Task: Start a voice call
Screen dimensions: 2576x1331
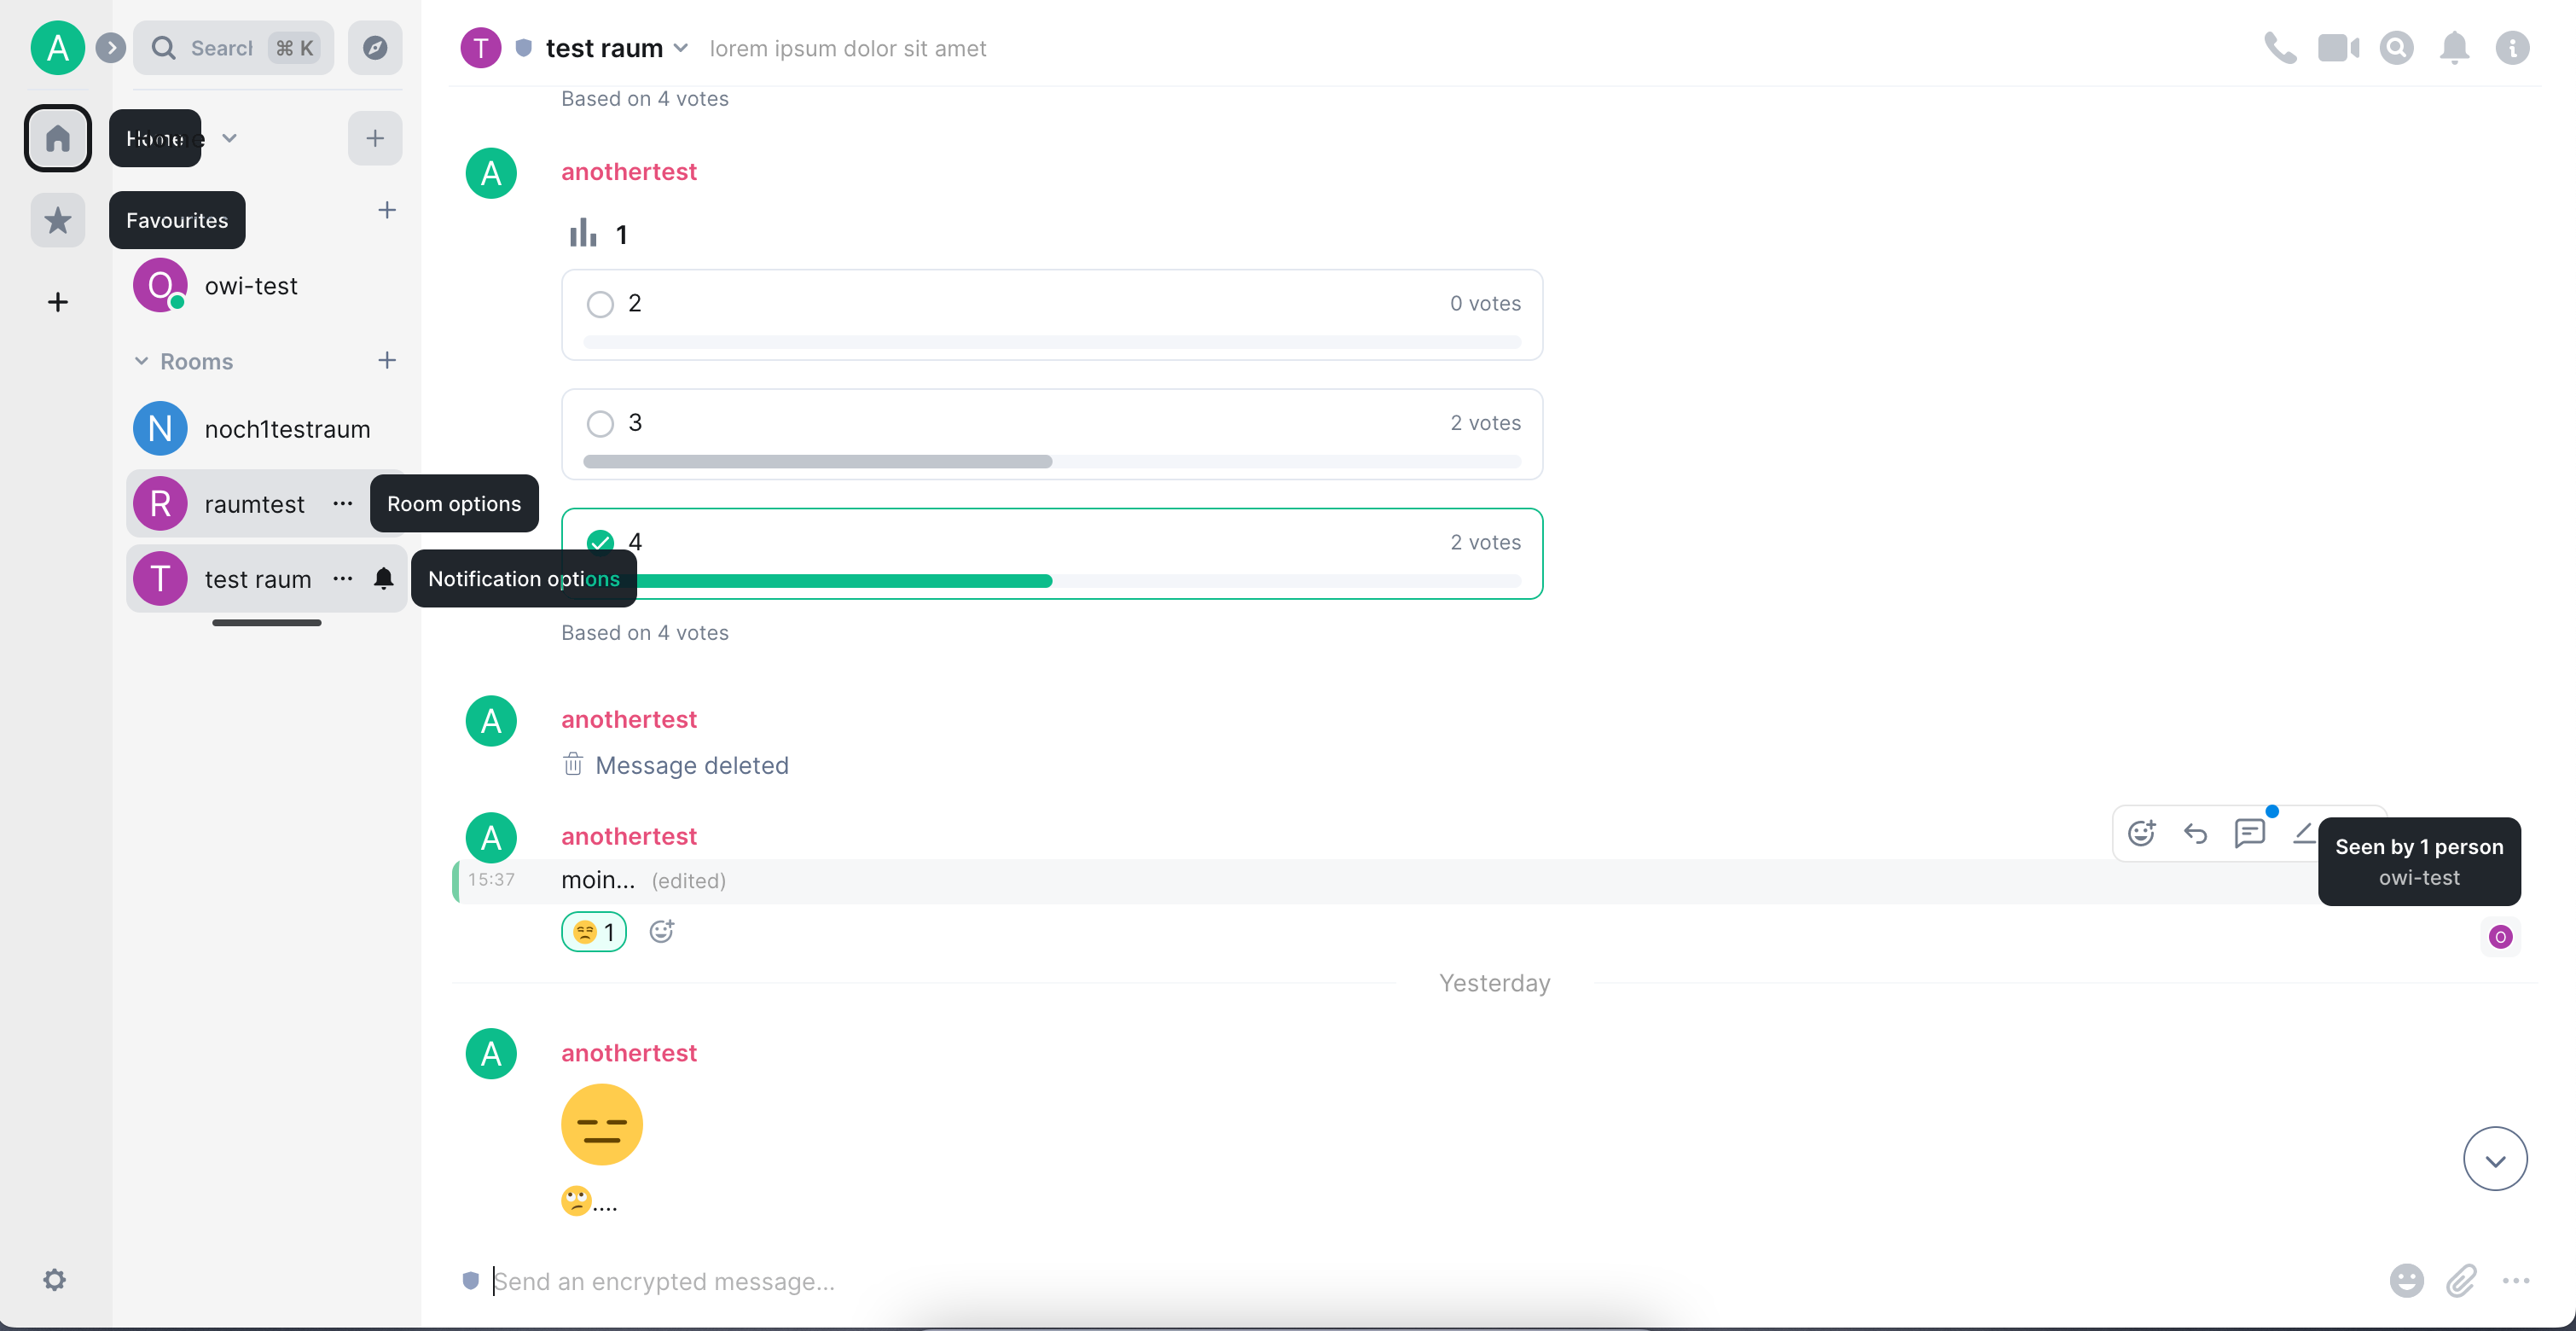Action: [x=2280, y=47]
